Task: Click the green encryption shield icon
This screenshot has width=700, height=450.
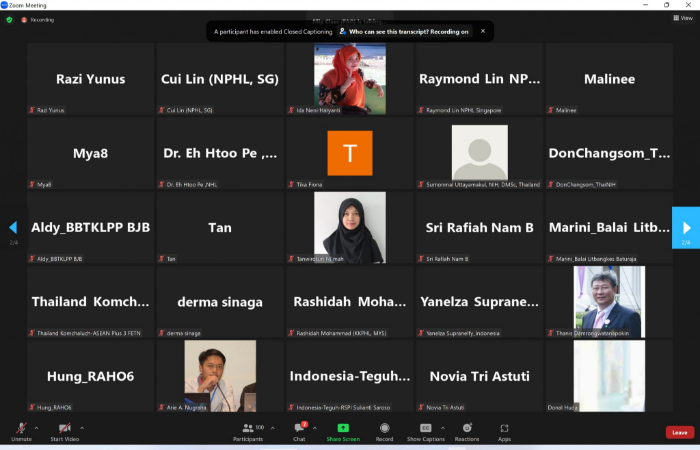Action: coord(9,19)
